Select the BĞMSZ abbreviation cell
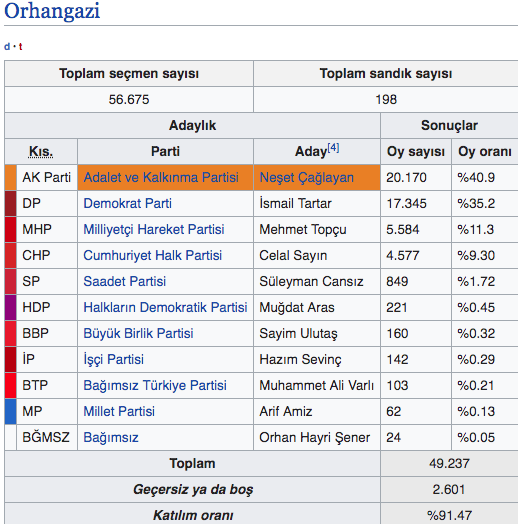Image resolution: width=518 pixels, height=524 pixels. [47, 437]
